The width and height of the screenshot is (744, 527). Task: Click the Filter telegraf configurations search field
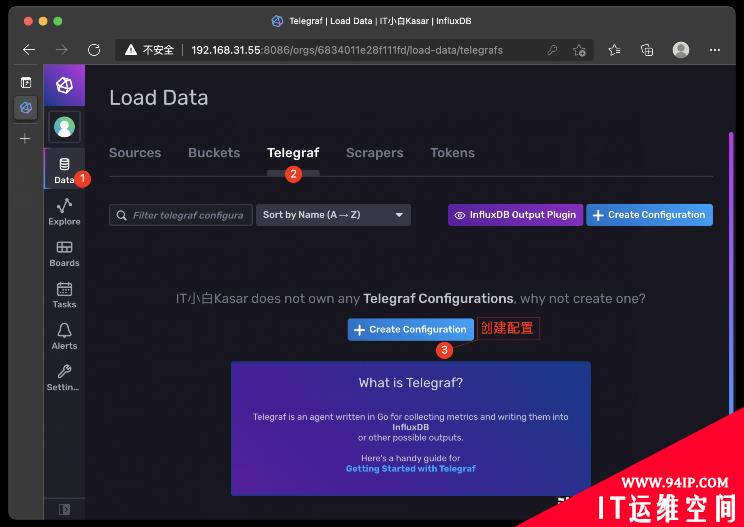(x=181, y=215)
